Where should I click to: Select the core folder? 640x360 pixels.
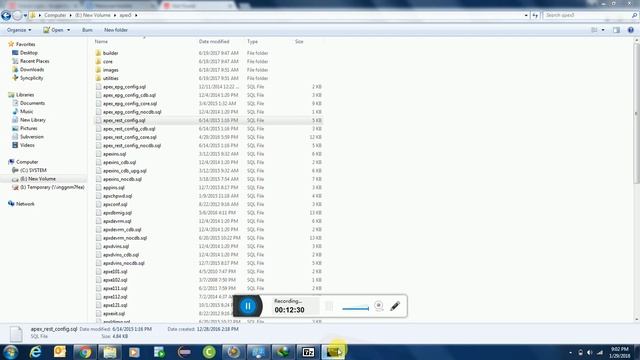[108, 61]
